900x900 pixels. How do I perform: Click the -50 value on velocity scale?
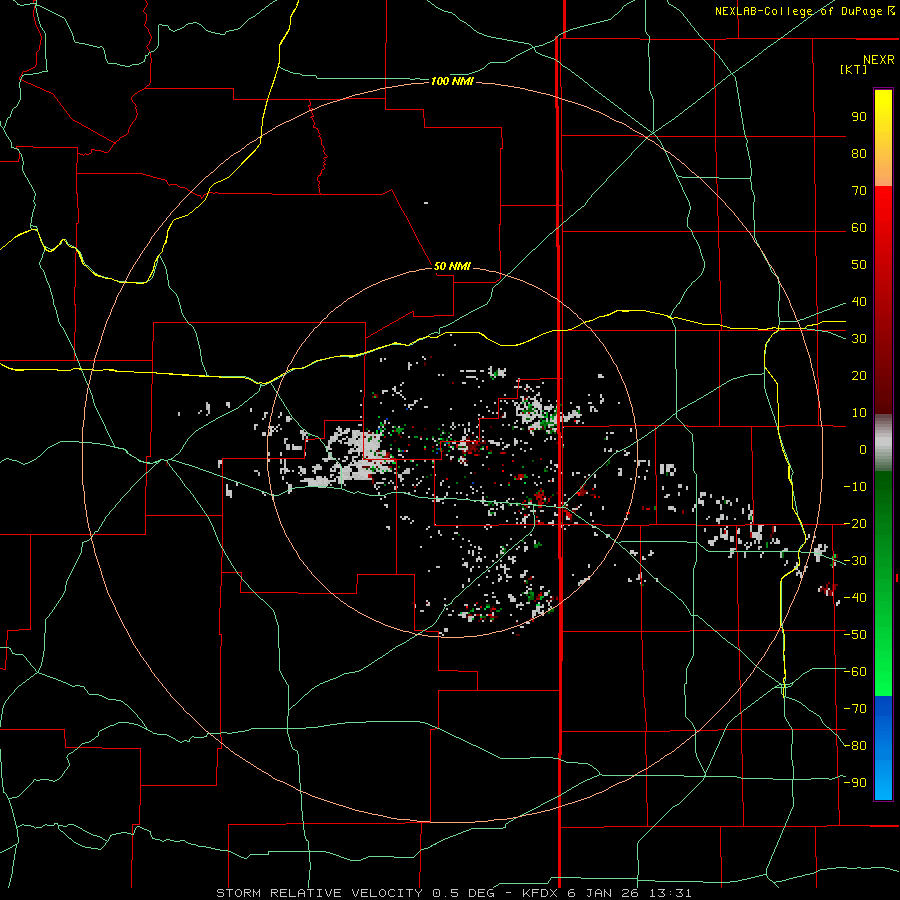click(855, 635)
